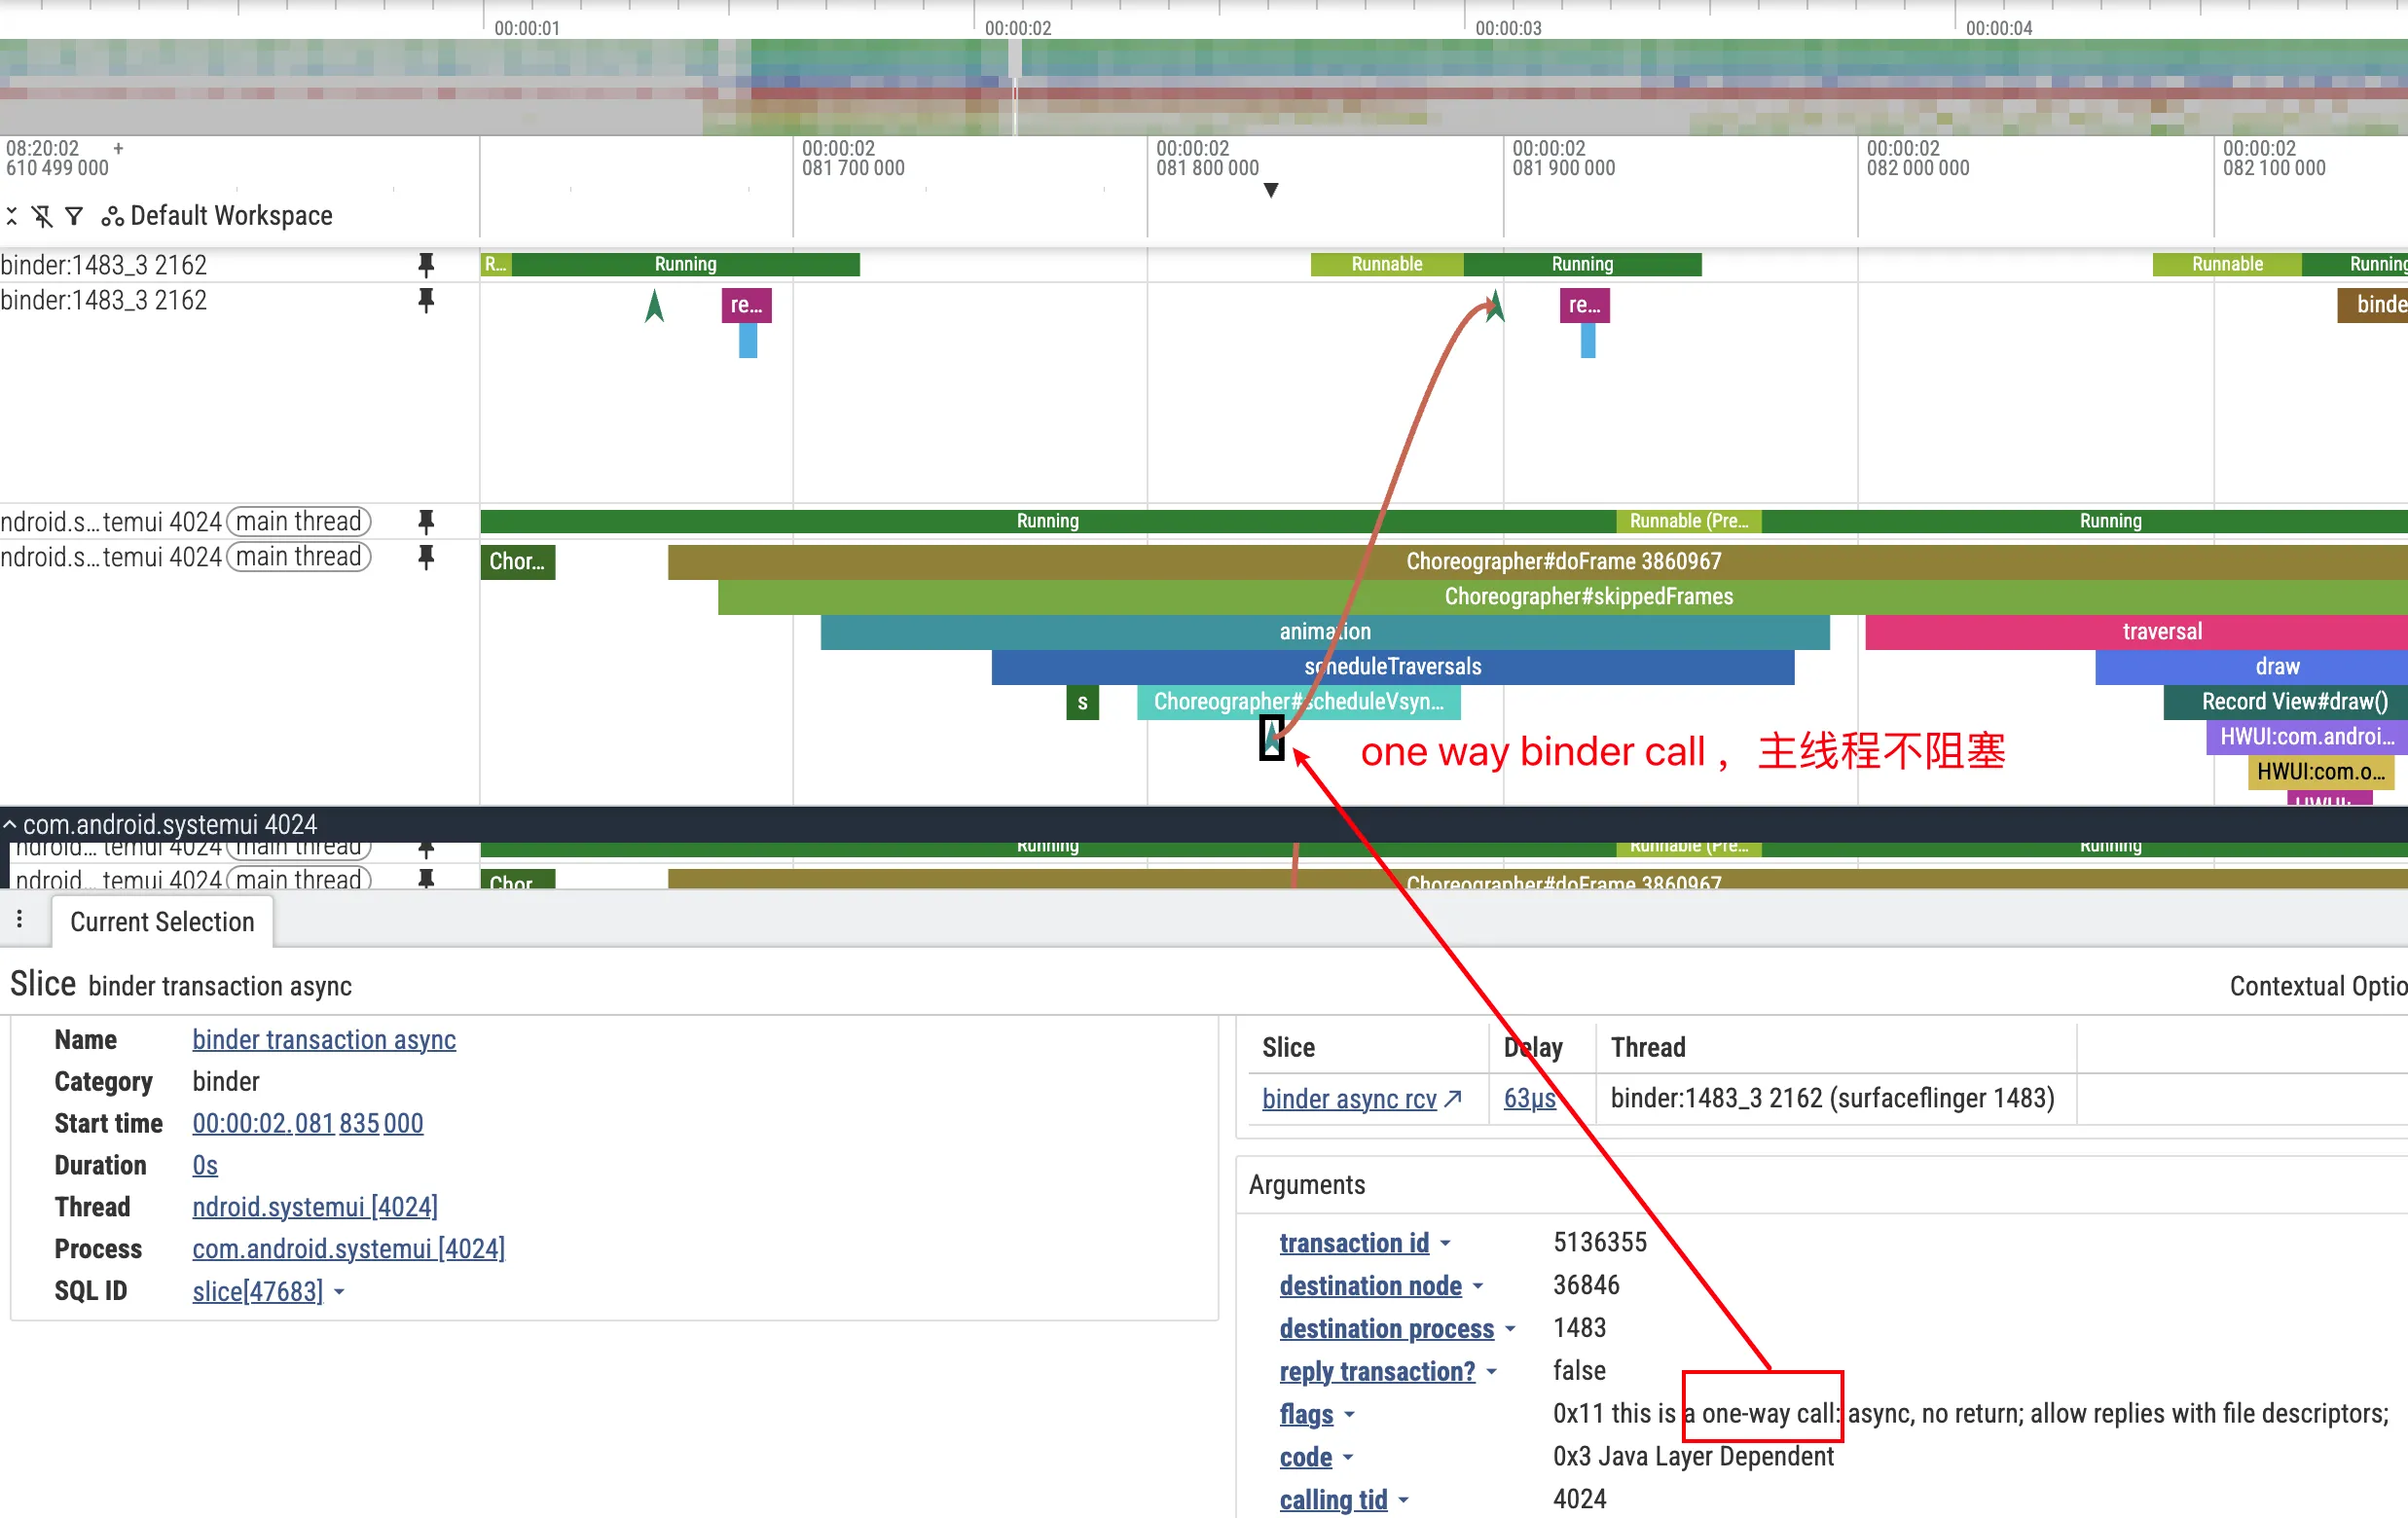Screen dimensions: 2408x1518
Task: Click the pink traversal slice
Action: pyautogui.click(x=2160, y=632)
